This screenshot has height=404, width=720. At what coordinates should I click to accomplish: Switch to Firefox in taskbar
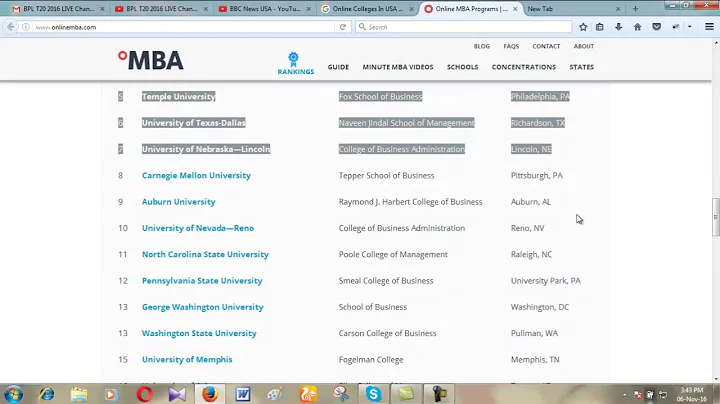[210, 394]
